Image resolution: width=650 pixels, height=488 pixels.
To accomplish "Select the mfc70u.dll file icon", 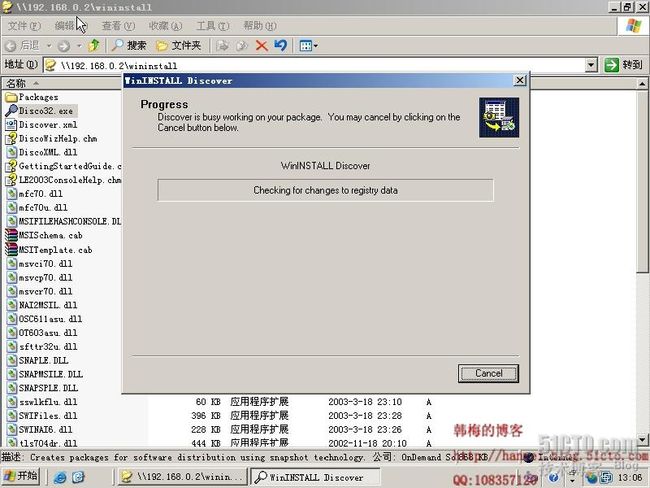I will coord(12,208).
